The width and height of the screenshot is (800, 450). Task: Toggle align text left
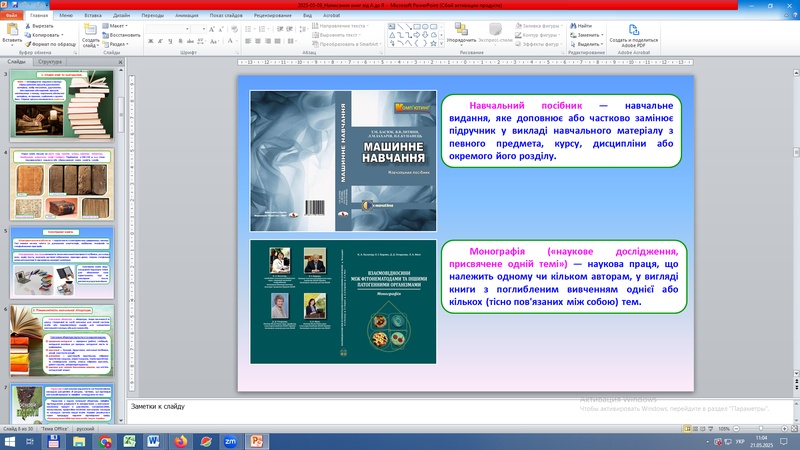(248, 41)
